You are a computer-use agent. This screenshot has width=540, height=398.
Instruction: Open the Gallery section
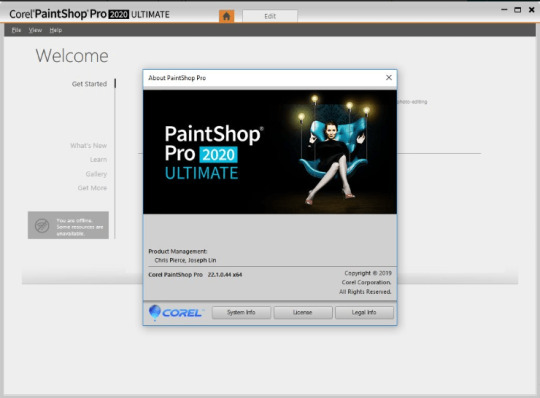[x=96, y=174]
